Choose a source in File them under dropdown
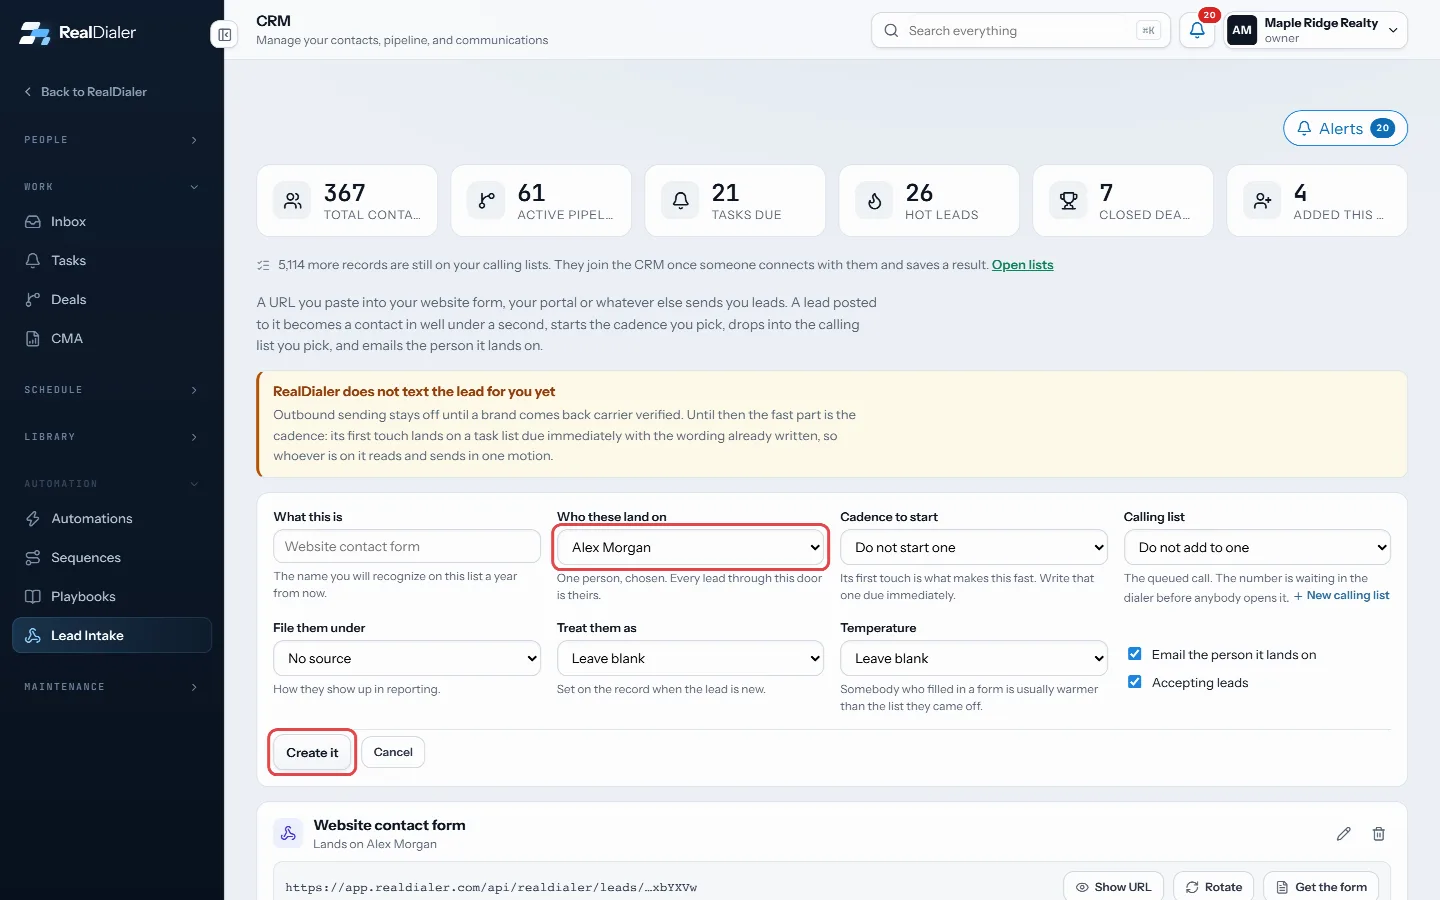 (x=407, y=658)
